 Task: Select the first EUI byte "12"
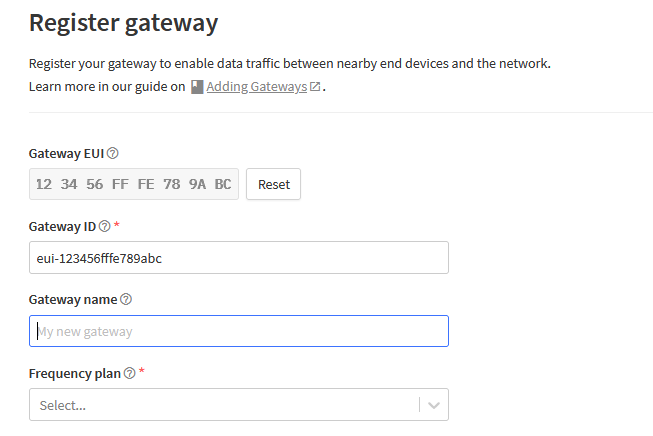[x=44, y=184]
